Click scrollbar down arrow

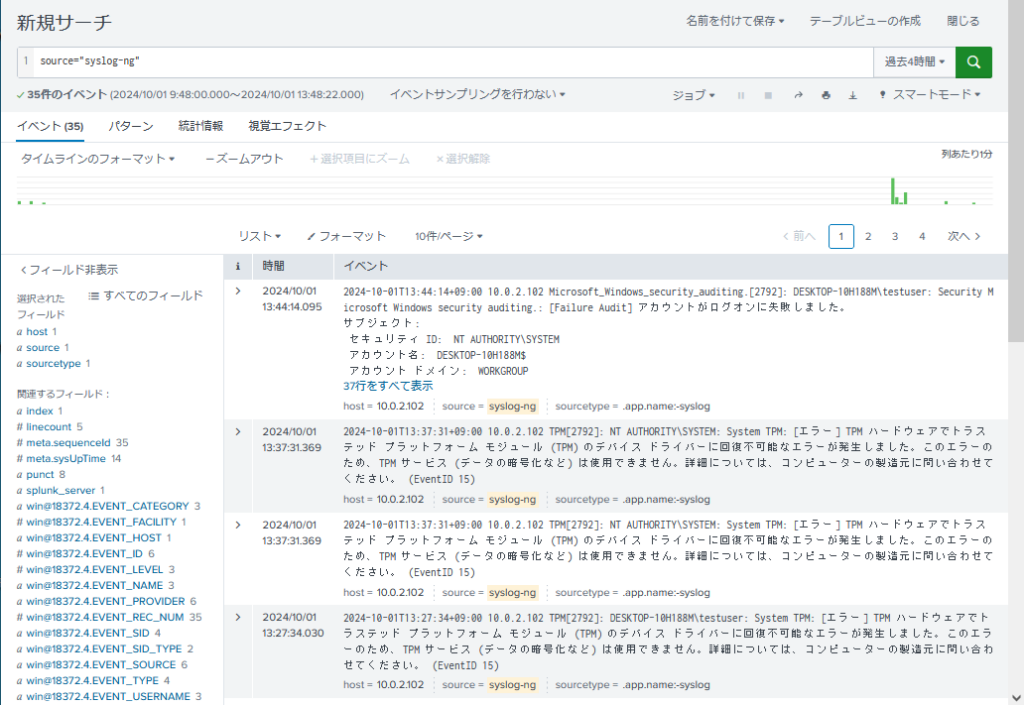(1016, 697)
